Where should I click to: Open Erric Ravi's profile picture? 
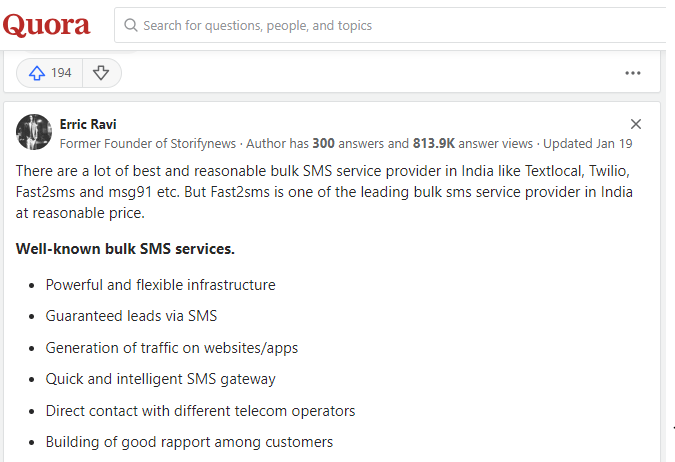tap(34, 132)
